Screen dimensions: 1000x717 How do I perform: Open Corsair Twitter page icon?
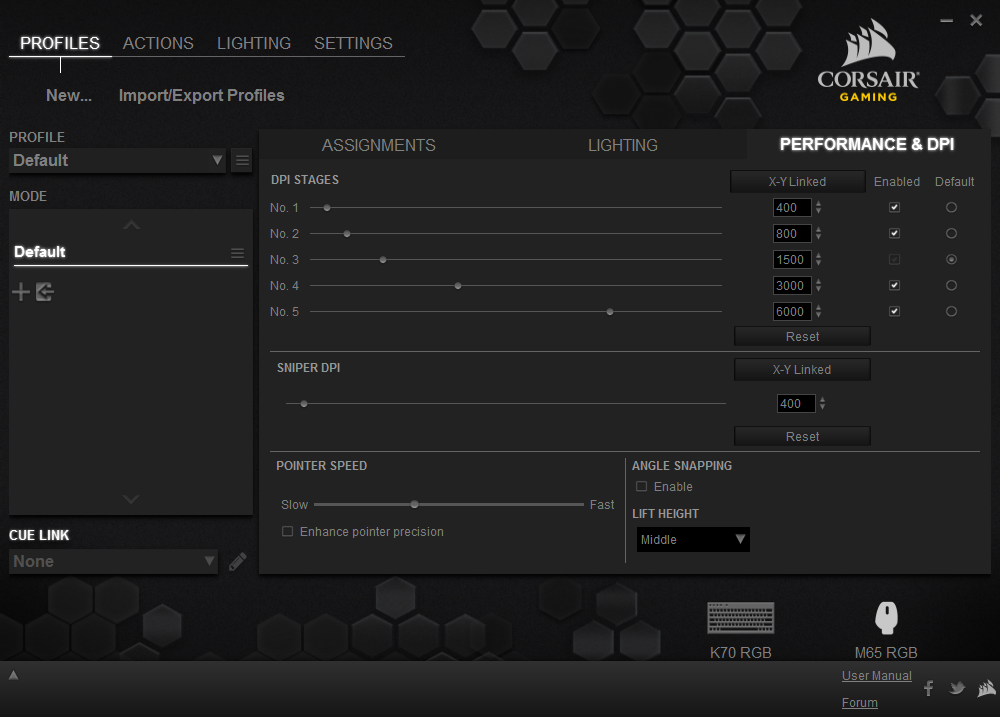pos(957,688)
